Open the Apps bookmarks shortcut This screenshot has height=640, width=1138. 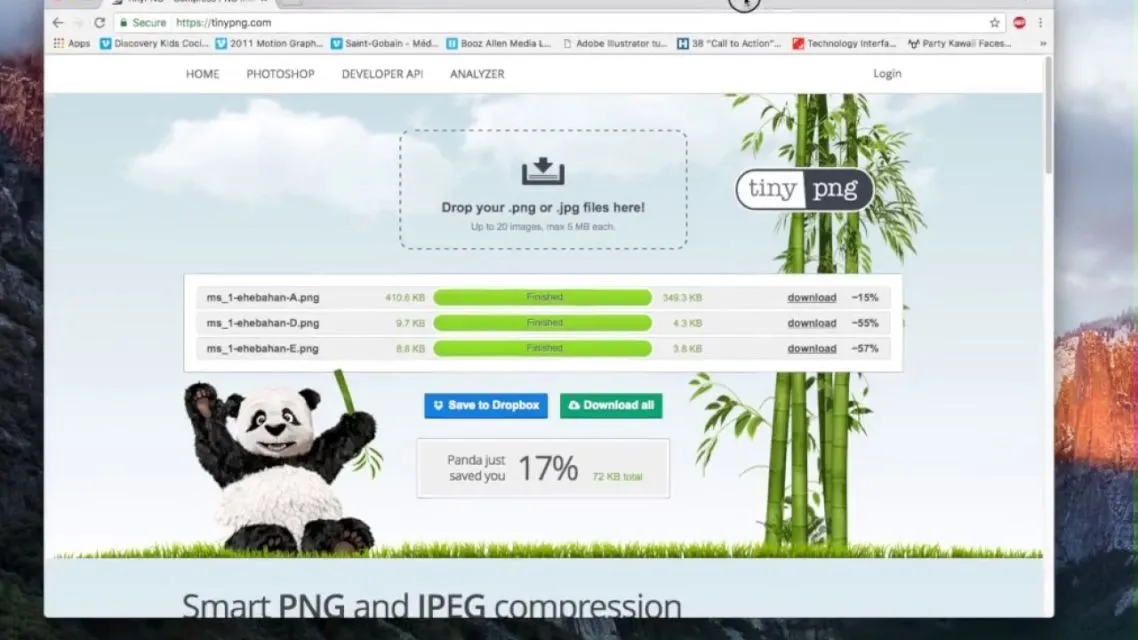[x=71, y=44]
